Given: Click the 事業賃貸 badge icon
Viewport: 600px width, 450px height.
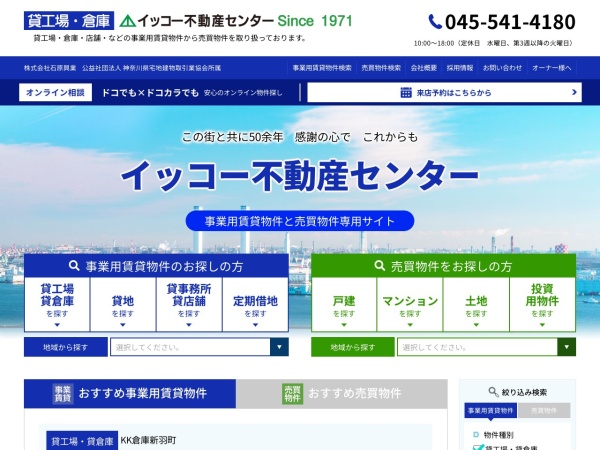Looking at the screenshot, I should pos(63,393).
